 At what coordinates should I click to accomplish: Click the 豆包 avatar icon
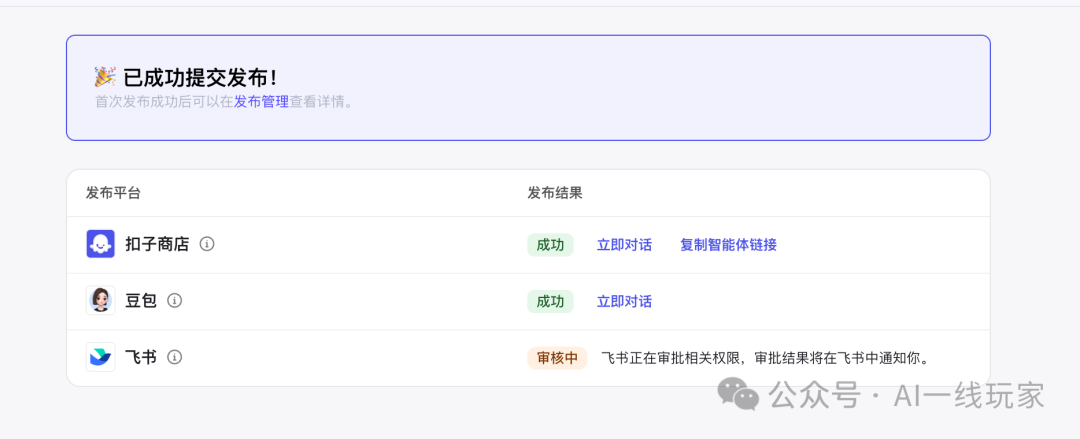click(101, 300)
